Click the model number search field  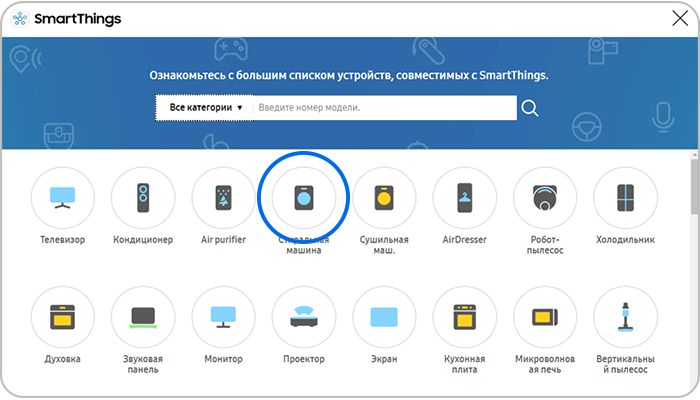point(384,108)
